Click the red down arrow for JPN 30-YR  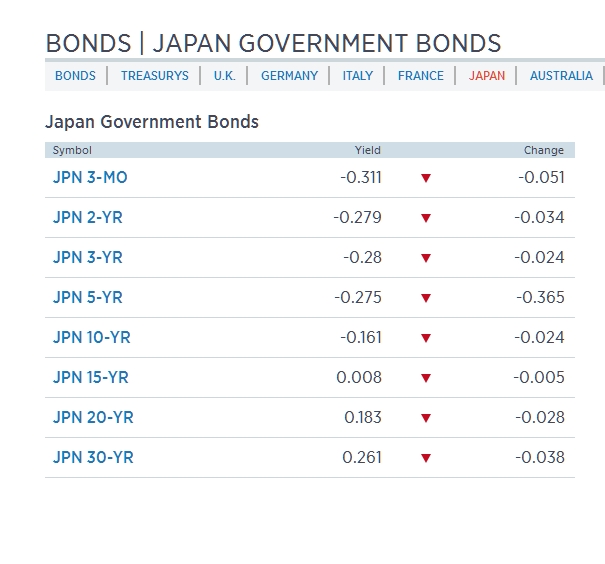tap(425, 458)
